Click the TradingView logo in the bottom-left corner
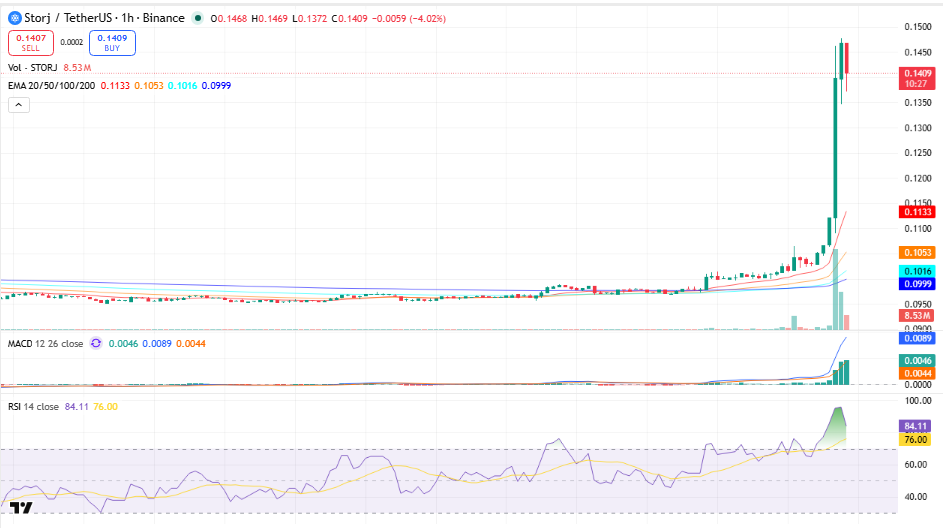This screenshot has height=528, width=943. point(21,508)
